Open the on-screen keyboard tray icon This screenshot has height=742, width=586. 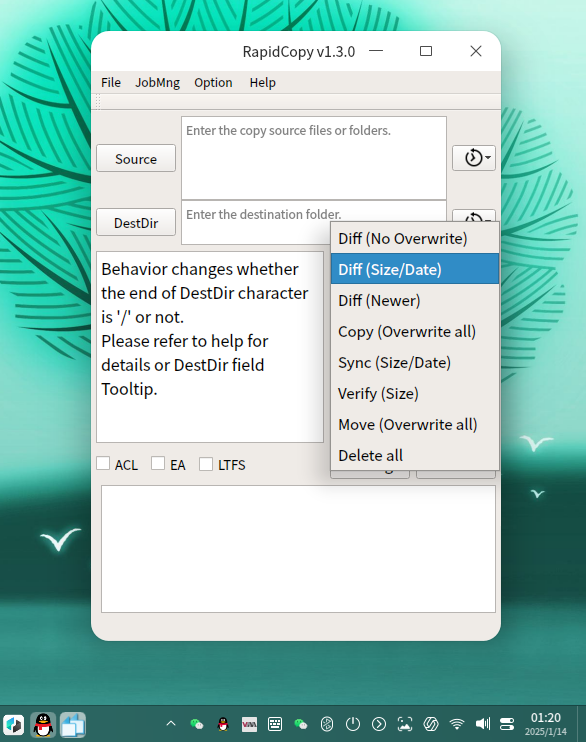pyautogui.click(x=275, y=724)
